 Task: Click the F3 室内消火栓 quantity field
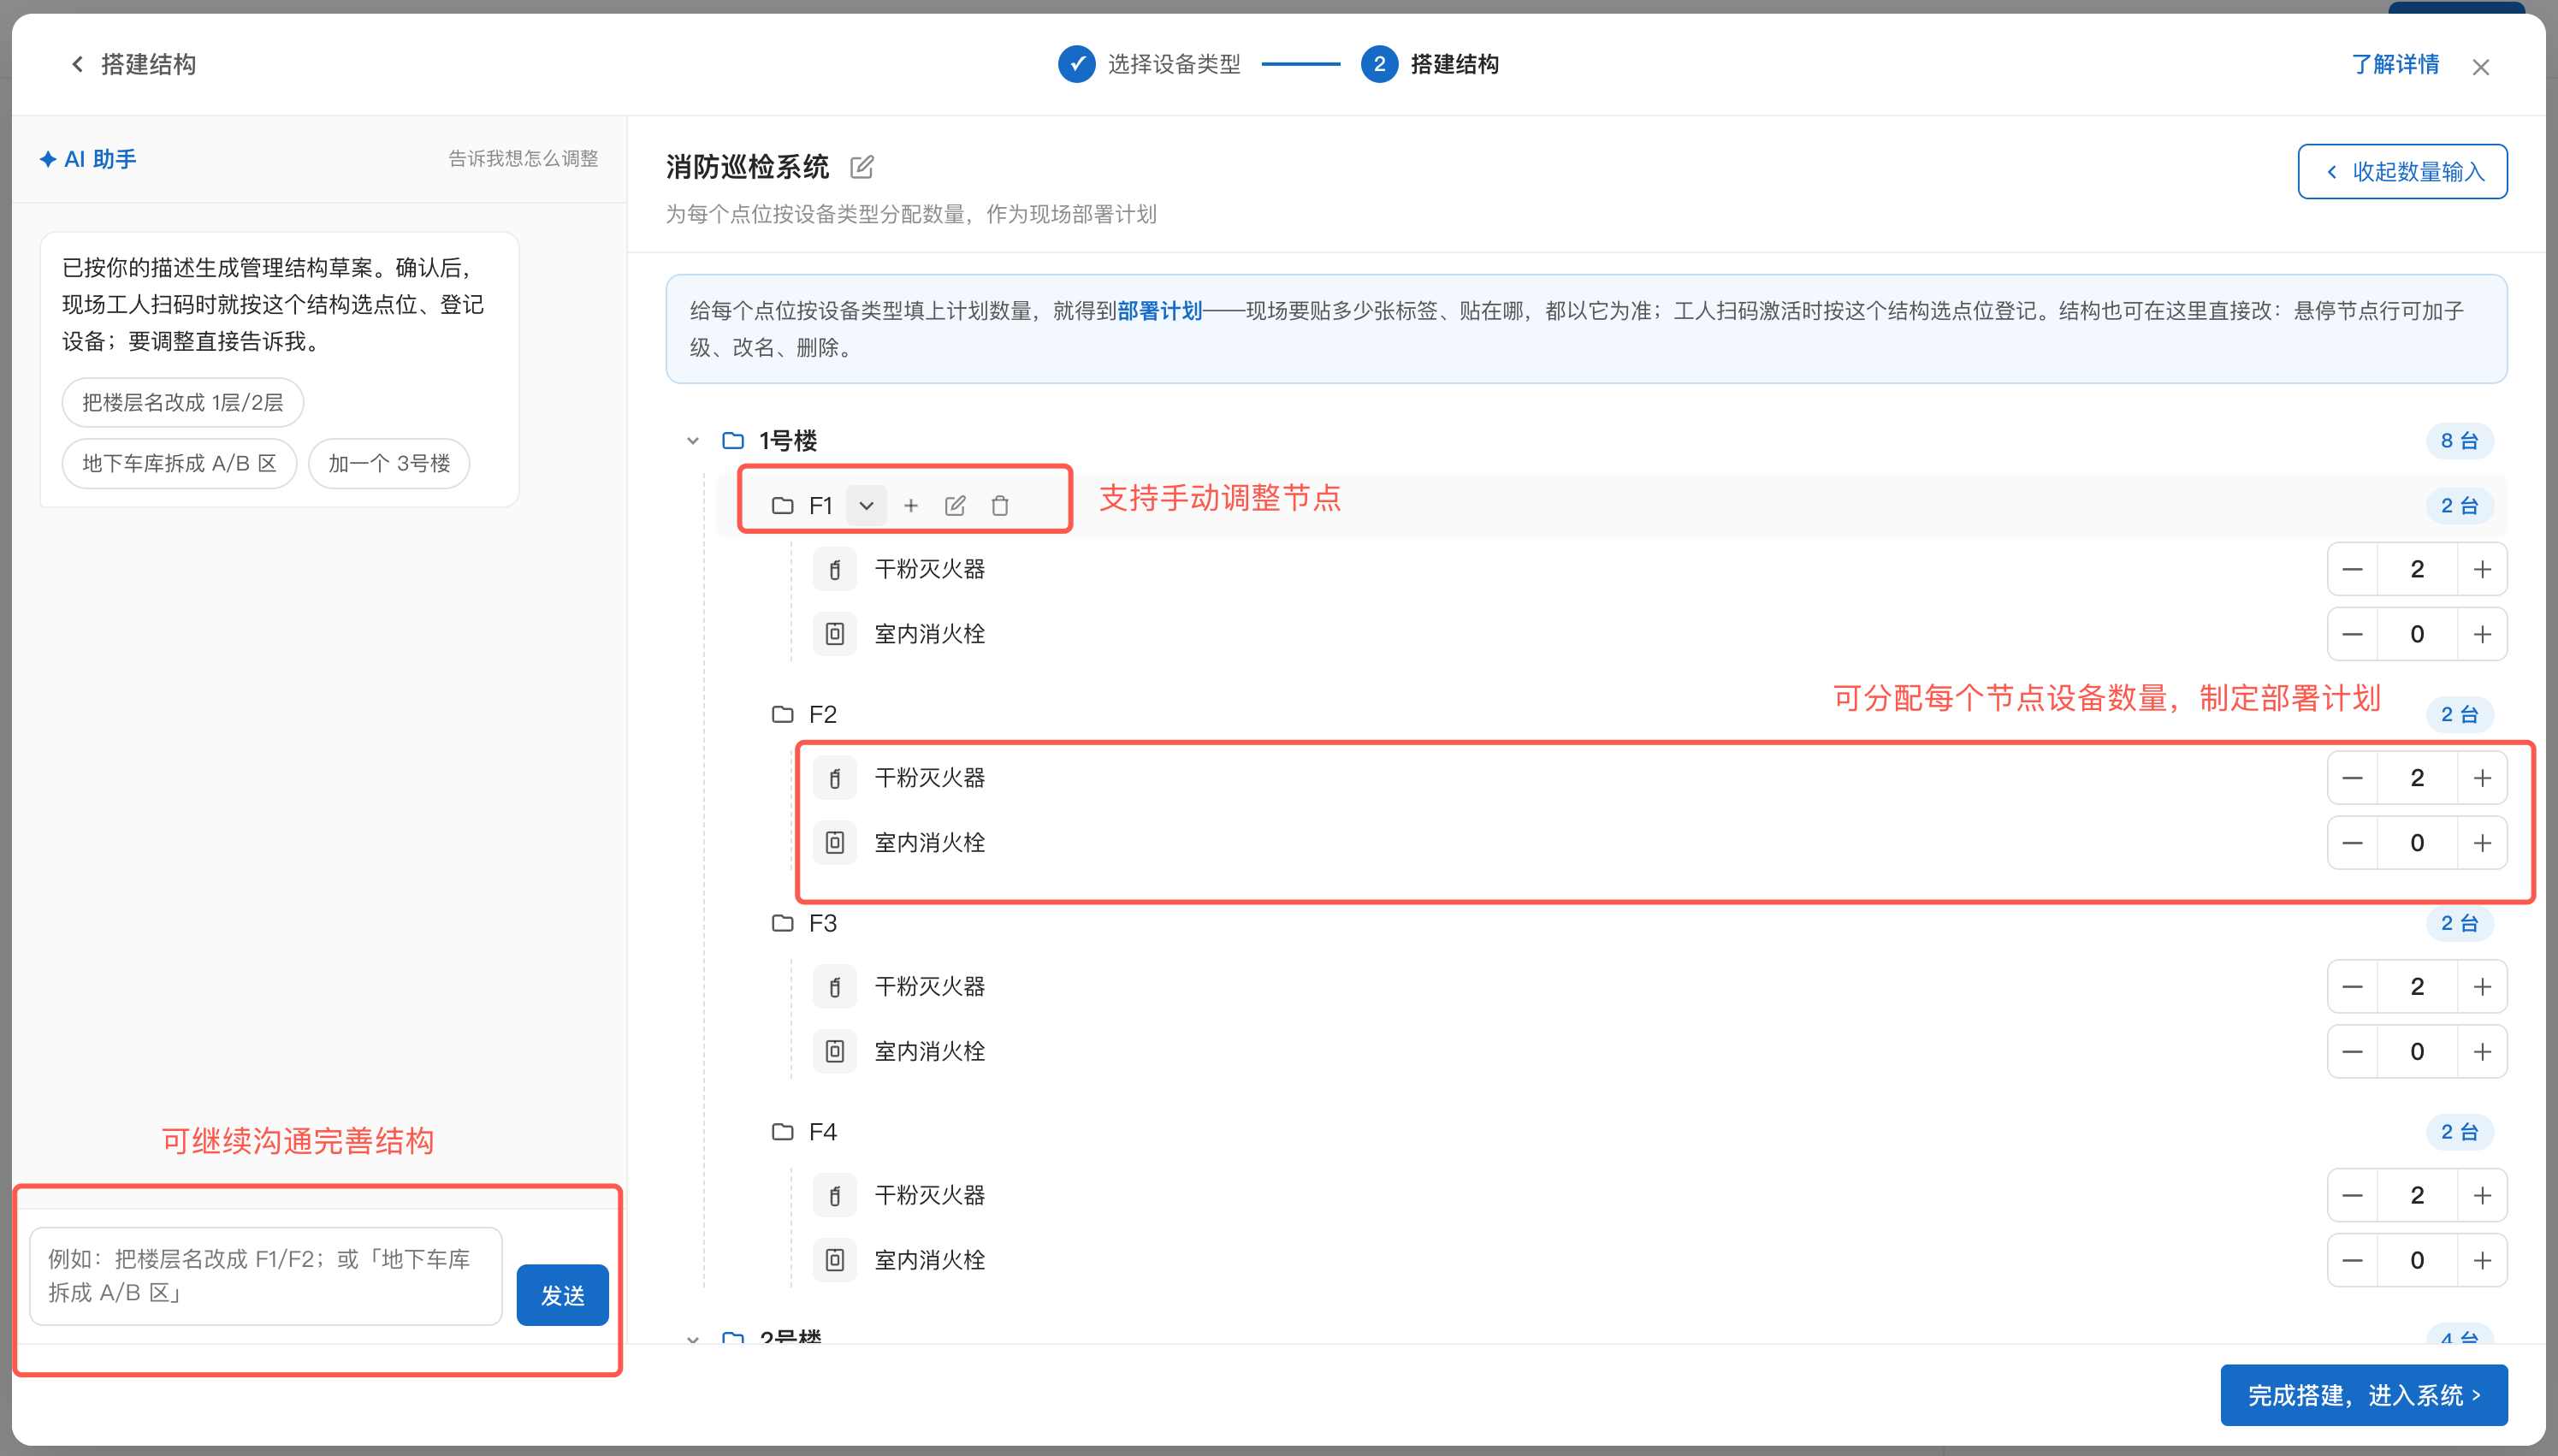click(2417, 1053)
